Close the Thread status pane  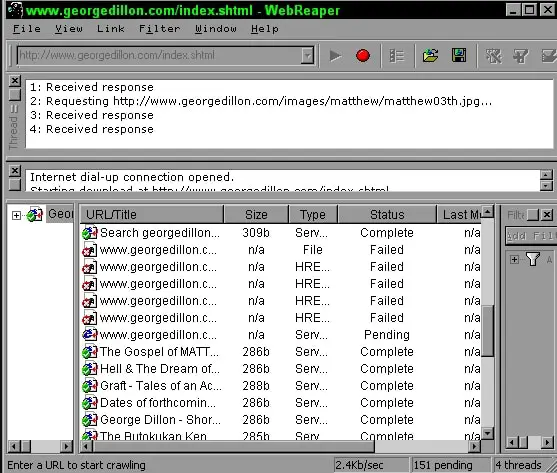click(15, 81)
